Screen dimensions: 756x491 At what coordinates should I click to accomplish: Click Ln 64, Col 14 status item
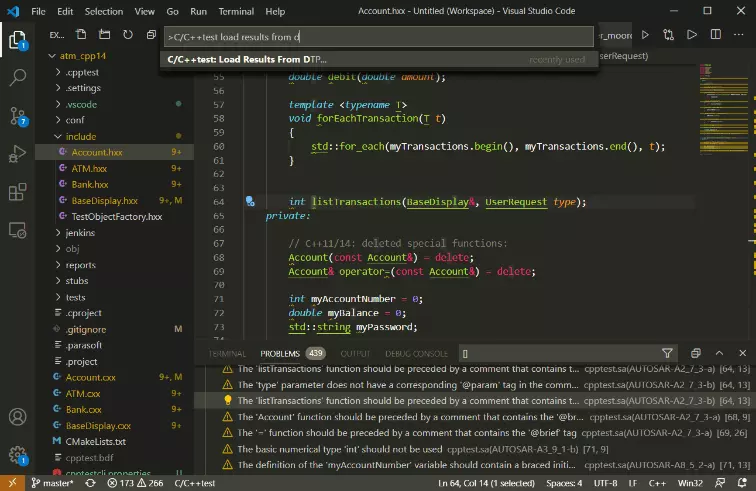click(486, 483)
